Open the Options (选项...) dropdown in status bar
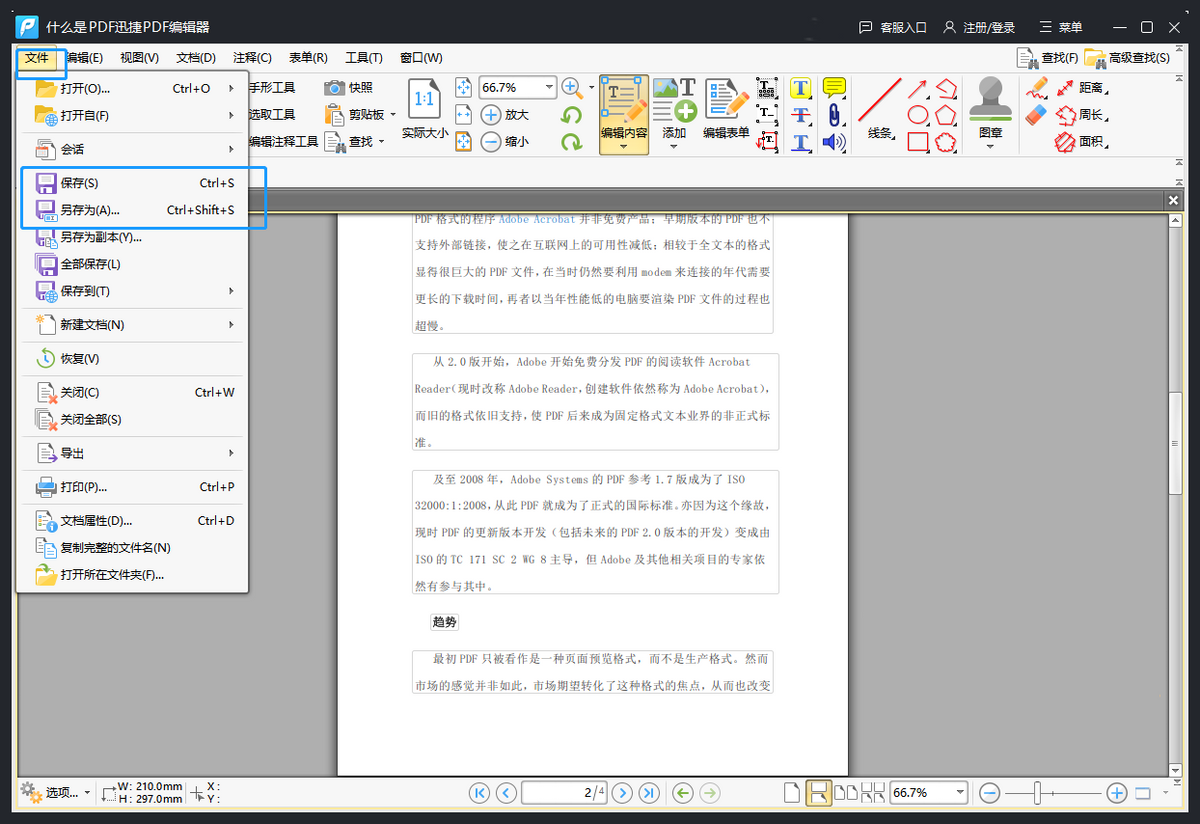The height and width of the screenshot is (824, 1200). pyautogui.click(x=55, y=793)
